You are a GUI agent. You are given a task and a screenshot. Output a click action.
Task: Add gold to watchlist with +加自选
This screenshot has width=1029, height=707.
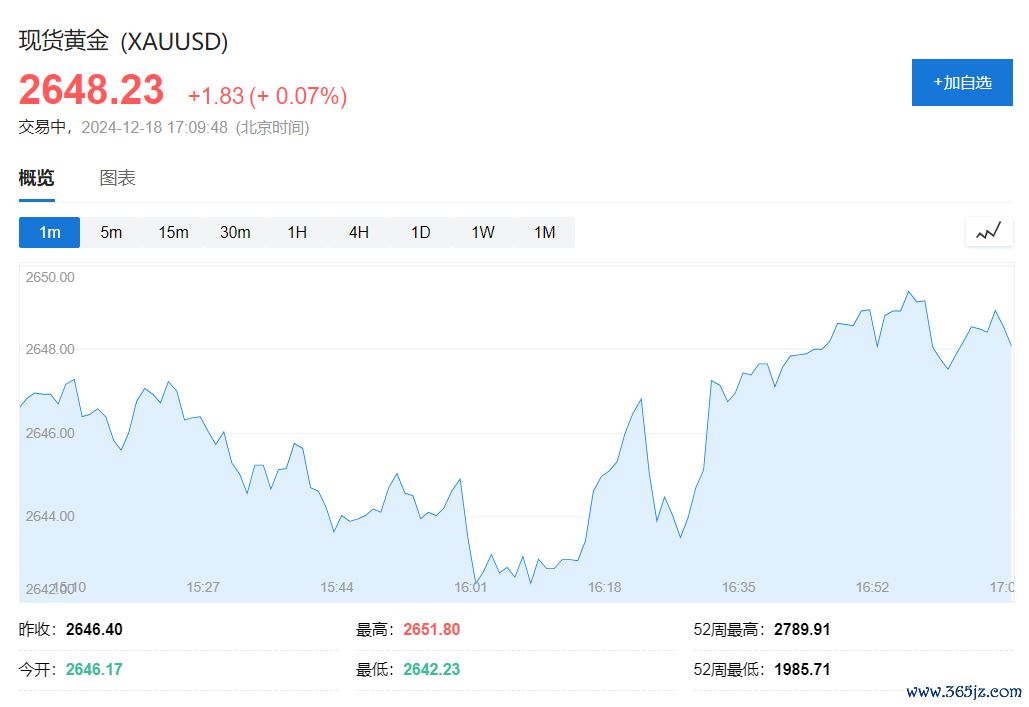[961, 82]
